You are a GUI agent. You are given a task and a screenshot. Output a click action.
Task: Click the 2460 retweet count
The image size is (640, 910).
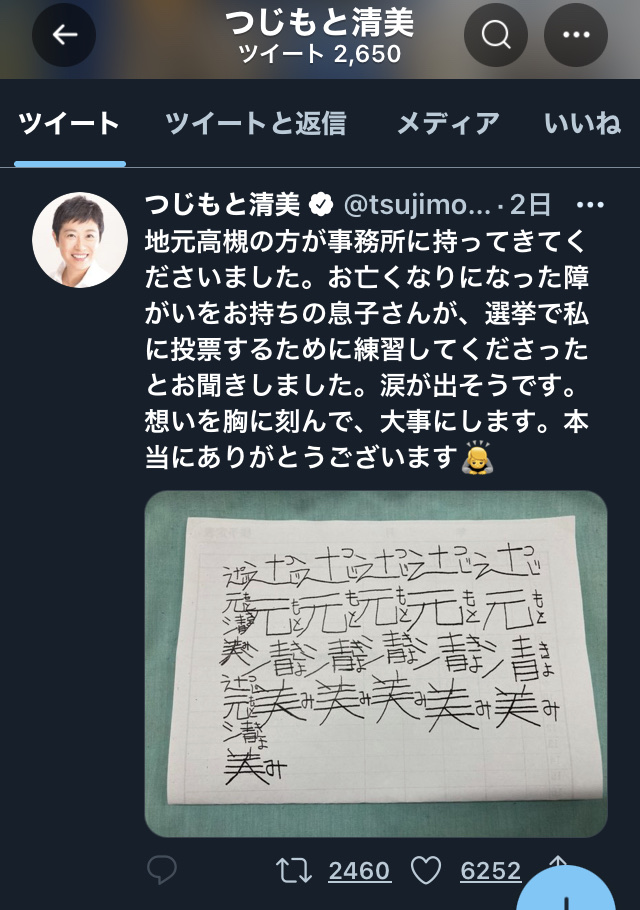pyautogui.click(x=359, y=871)
